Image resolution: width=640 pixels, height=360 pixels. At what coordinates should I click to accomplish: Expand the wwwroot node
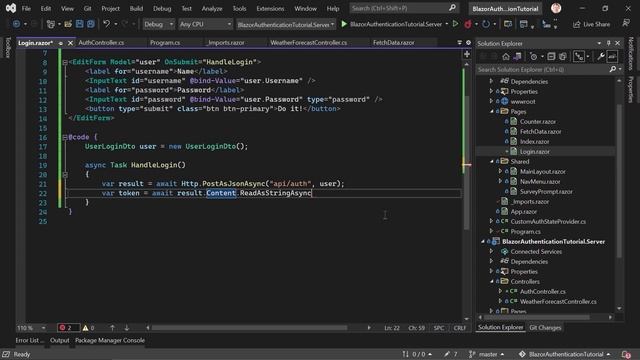point(491,101)
